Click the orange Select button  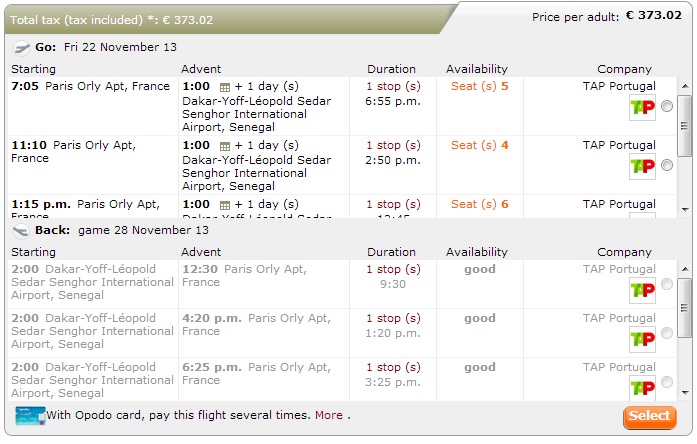coord(649,417)
